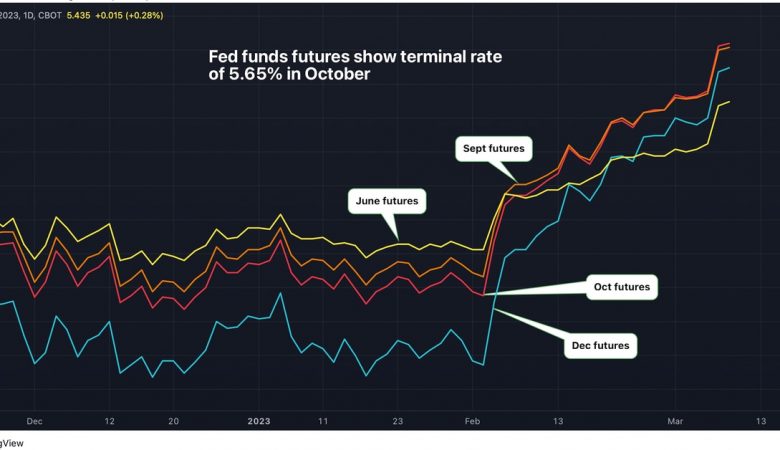Click the Dec futures callout label
This screenshot has width=780, height=450.
point(600,346)
